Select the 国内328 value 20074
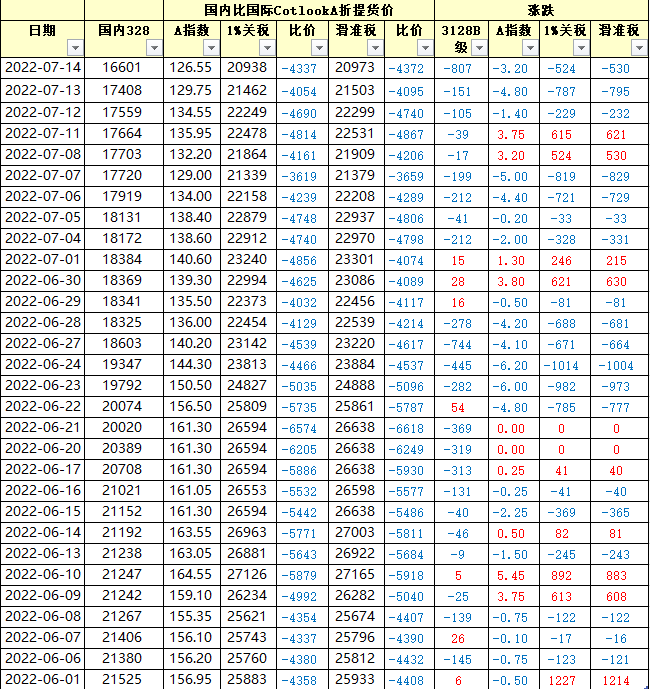Screen dimensions: 650x689 tap(122, 406)
